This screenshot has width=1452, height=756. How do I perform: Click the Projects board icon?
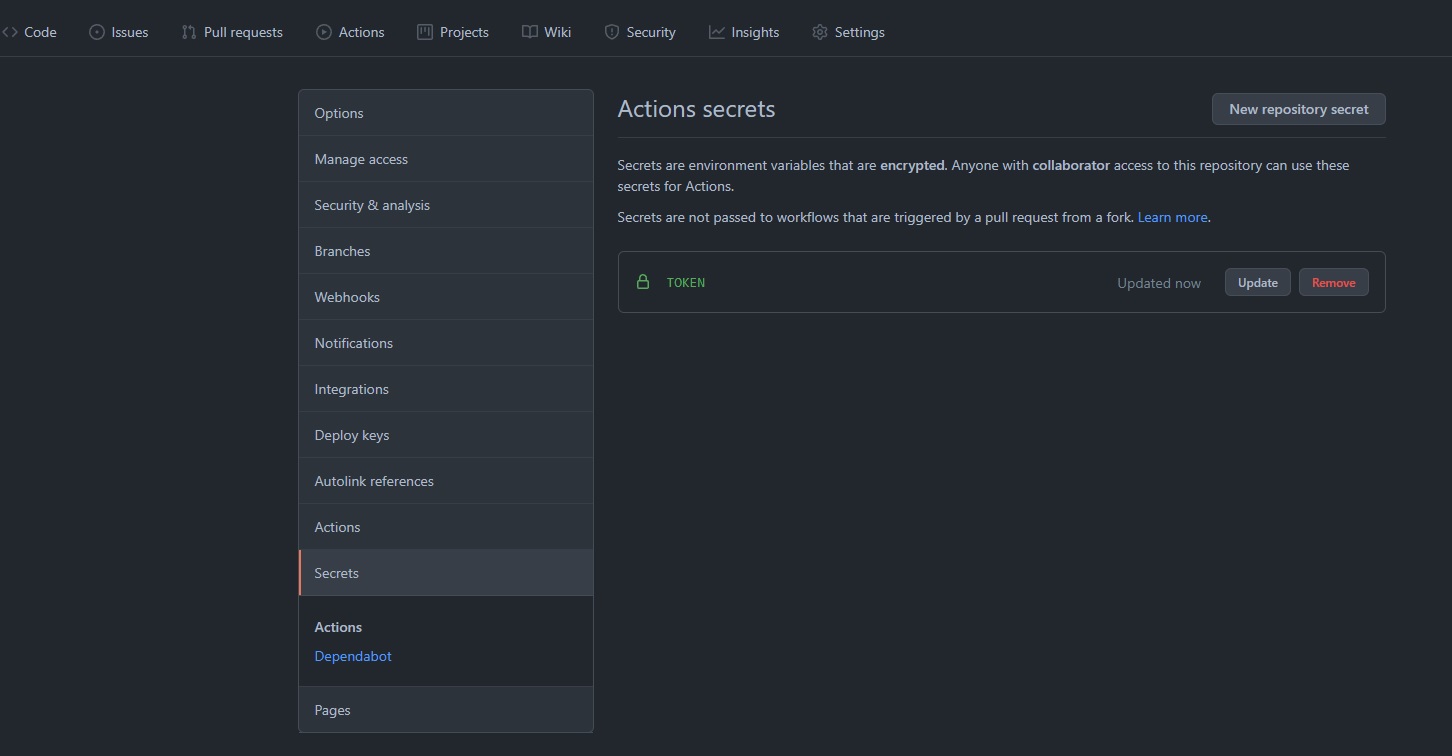(x=425, y=32)
